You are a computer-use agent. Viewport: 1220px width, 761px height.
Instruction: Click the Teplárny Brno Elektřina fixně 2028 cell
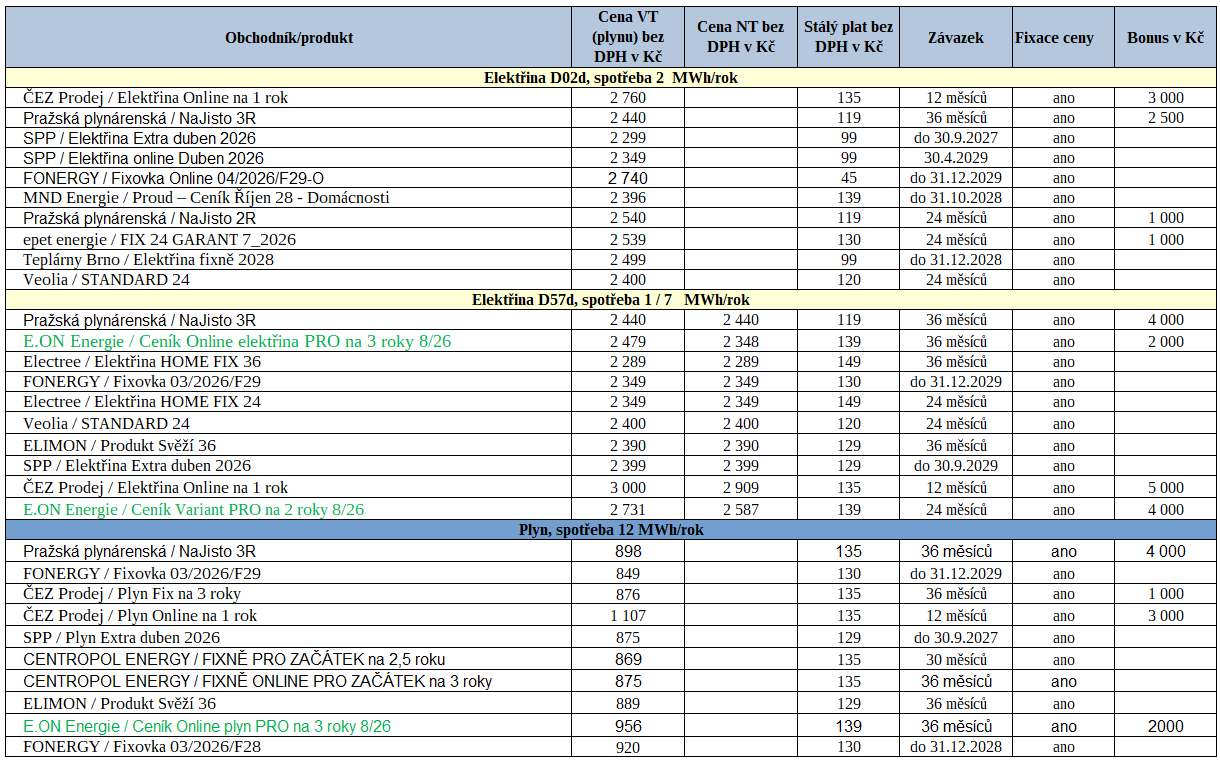[x=289, y=259]
